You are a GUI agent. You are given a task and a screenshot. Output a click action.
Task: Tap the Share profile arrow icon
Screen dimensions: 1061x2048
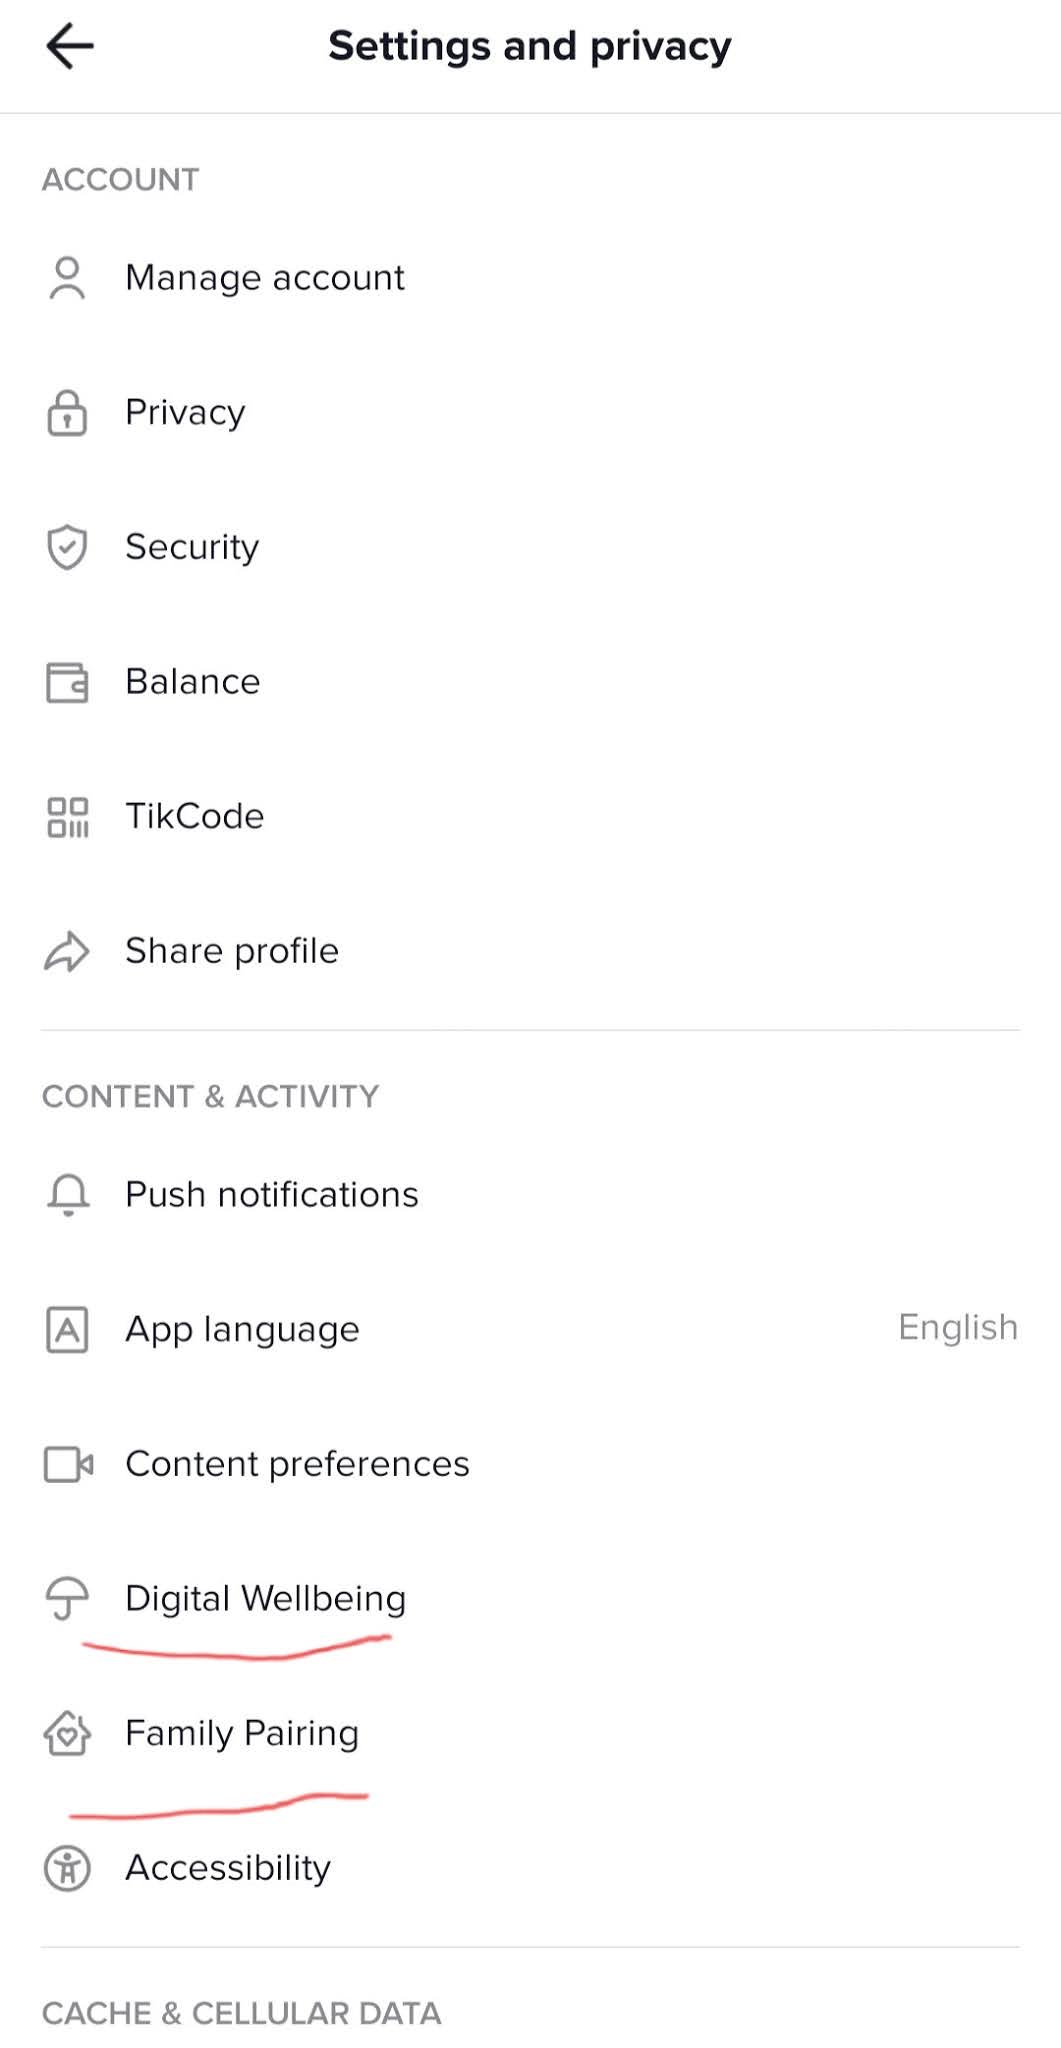67,951
